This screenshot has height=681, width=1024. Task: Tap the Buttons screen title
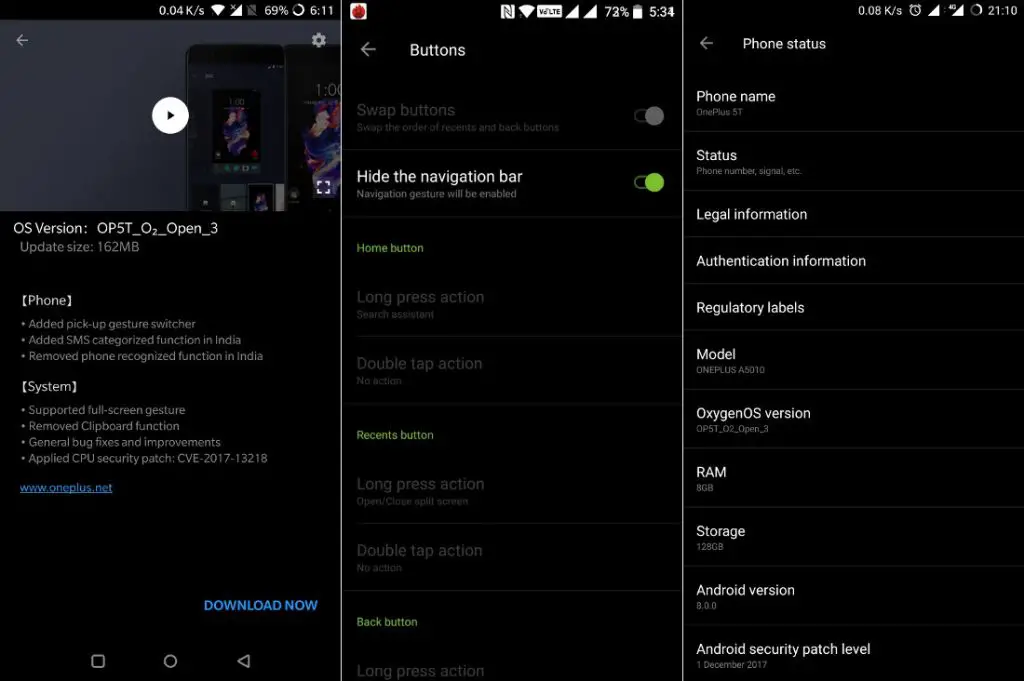tap(438, 50)
